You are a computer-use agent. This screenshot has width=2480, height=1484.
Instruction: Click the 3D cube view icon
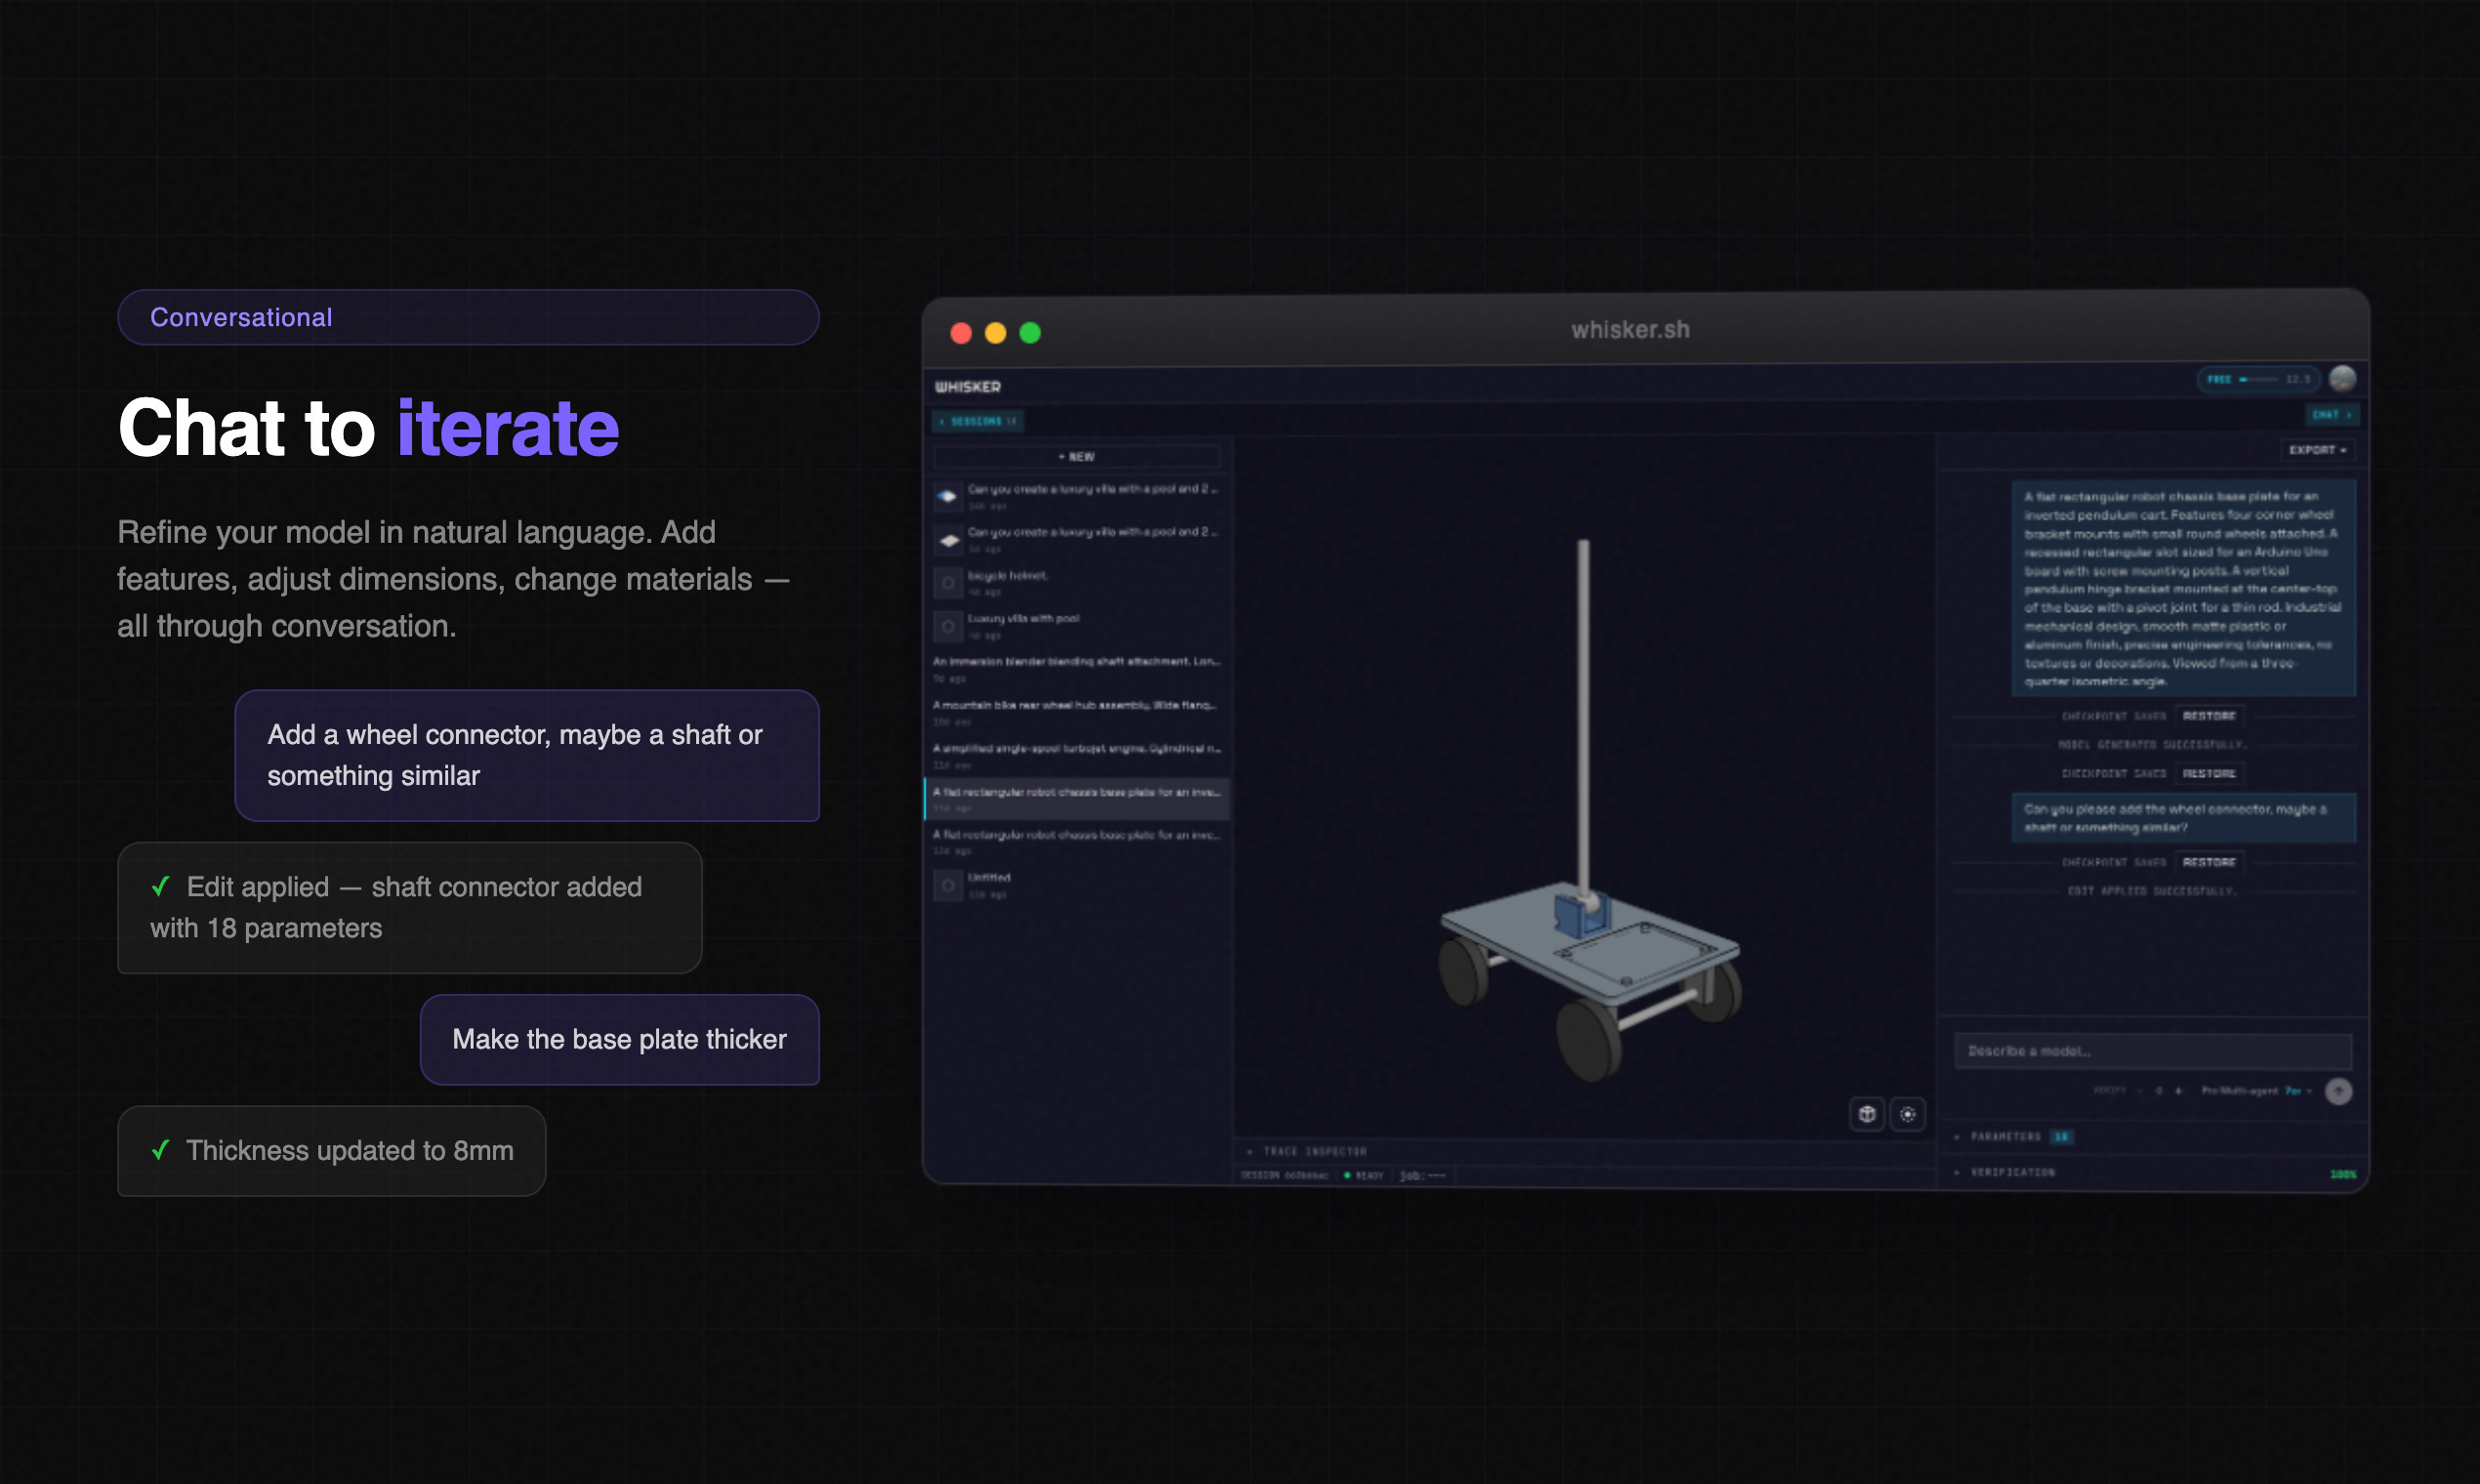1866,1113
